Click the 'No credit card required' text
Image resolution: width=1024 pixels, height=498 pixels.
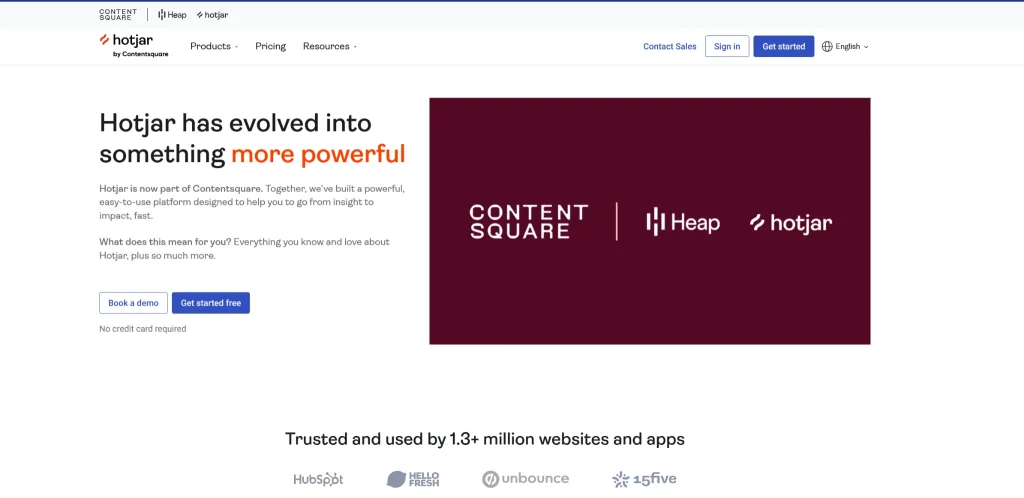[142, 329]
